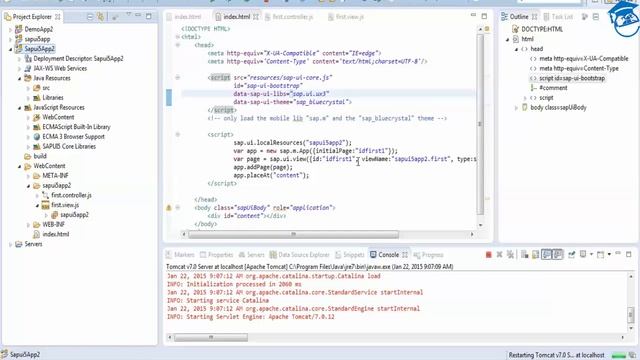Switch to the Snippets tab
This screenshot has width=640, height=360.
[350, 255]
